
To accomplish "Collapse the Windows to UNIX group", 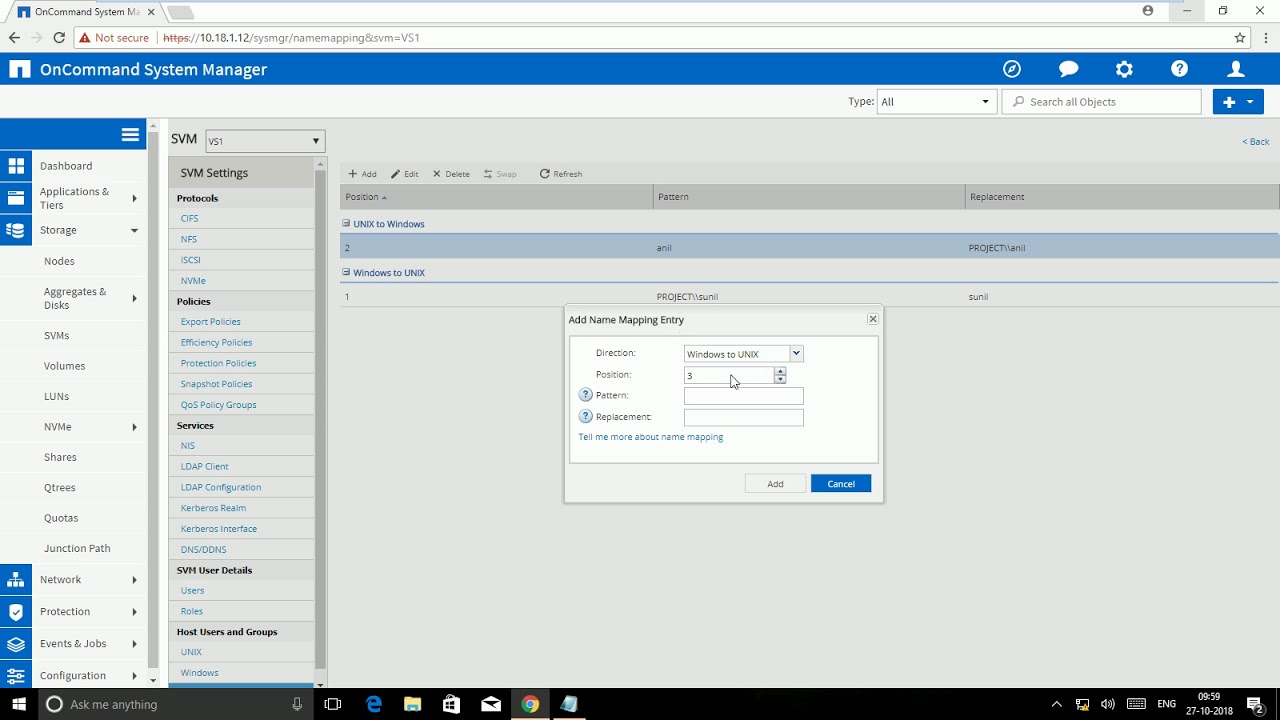I will 346,272.
